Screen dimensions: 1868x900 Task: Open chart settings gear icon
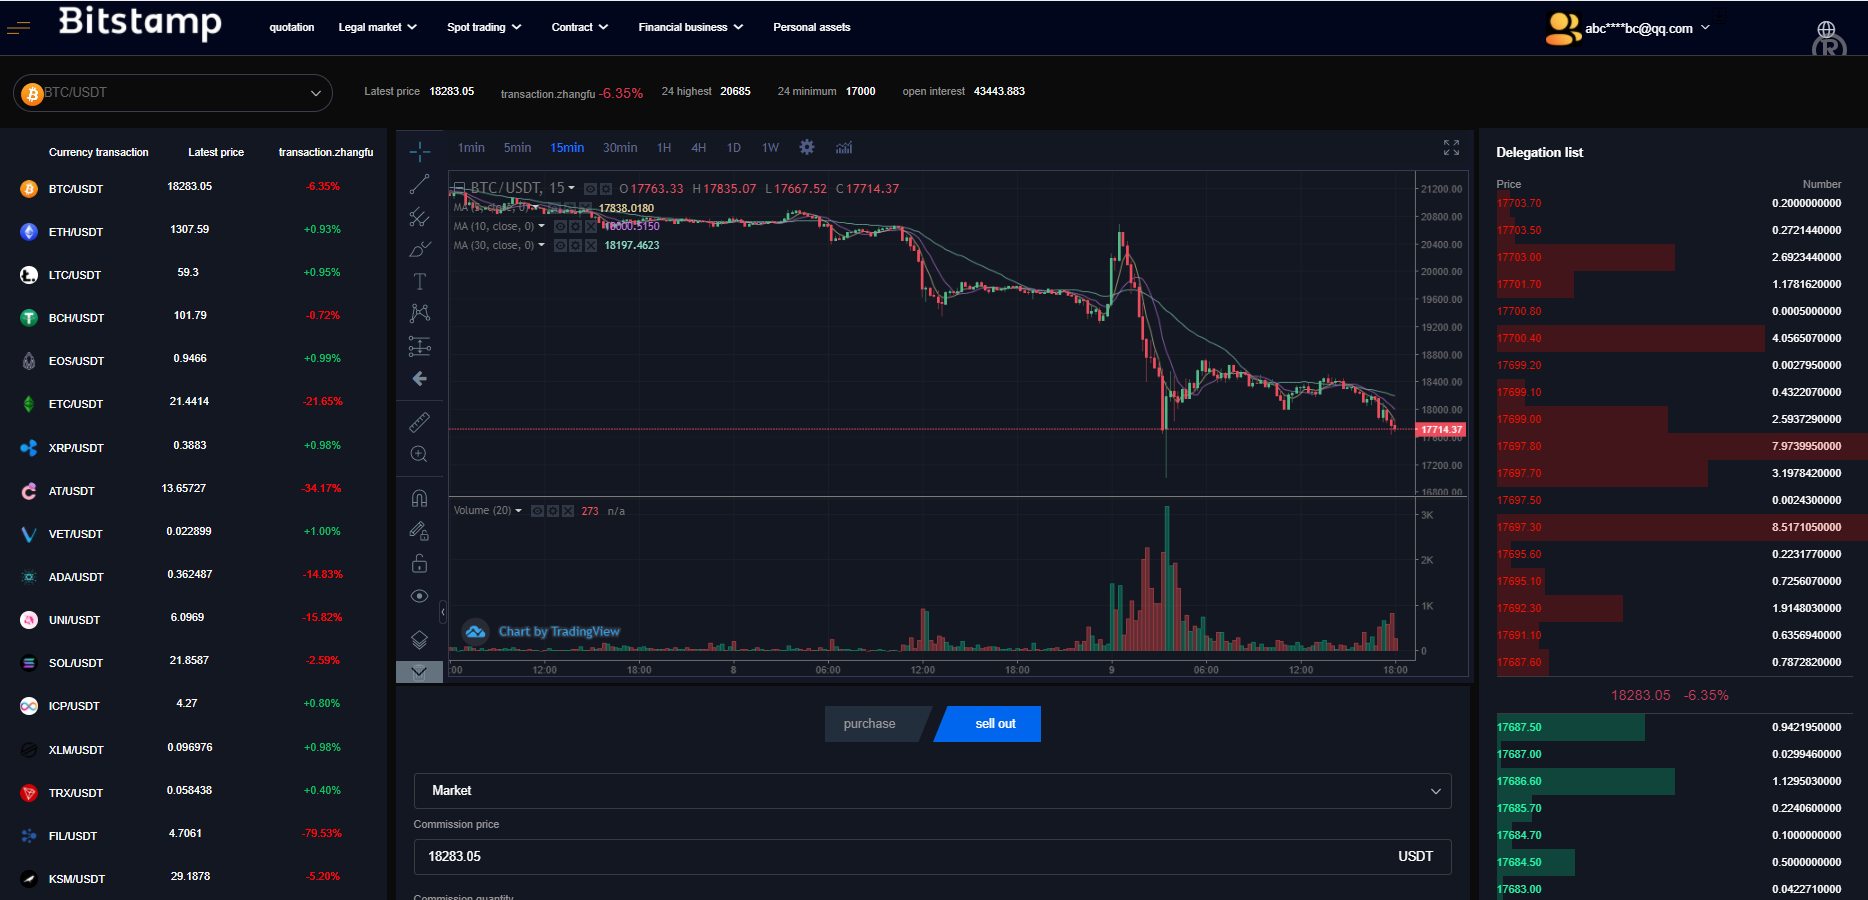point(807,148)
